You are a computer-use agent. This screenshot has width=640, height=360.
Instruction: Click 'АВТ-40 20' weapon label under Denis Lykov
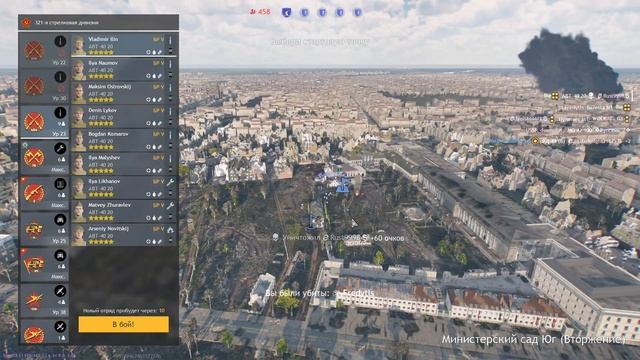[x=101, y=118]
